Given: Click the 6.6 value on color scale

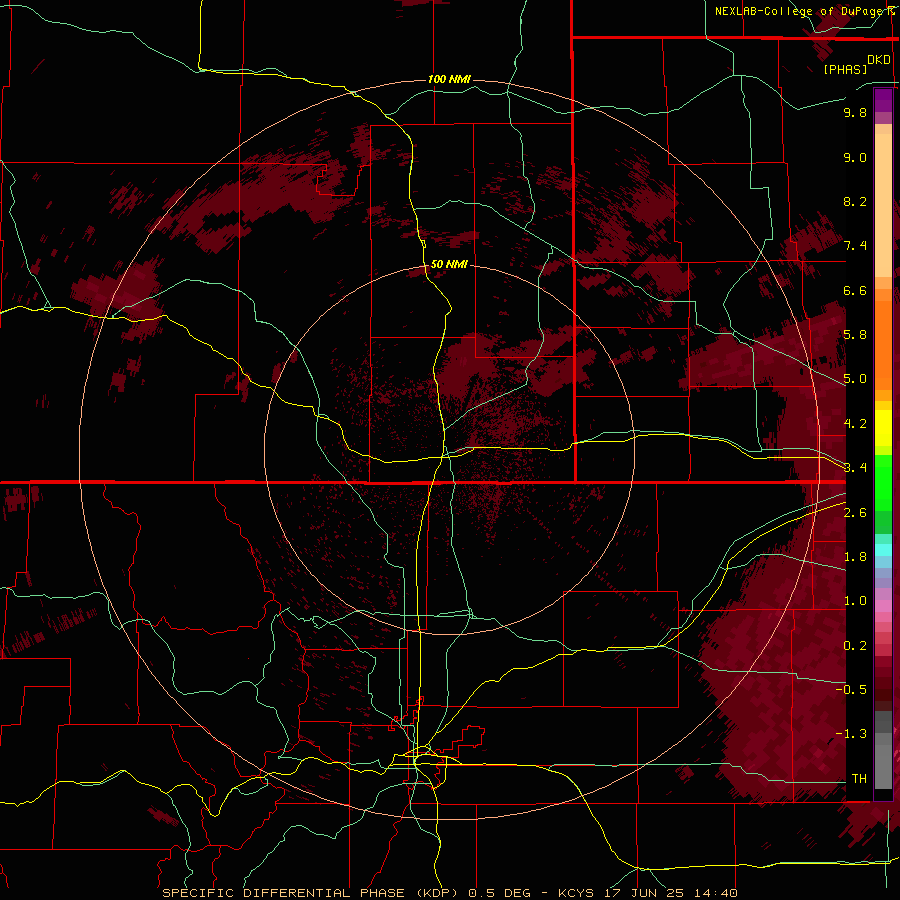Looking at the screenshot, I should (855, 290).
